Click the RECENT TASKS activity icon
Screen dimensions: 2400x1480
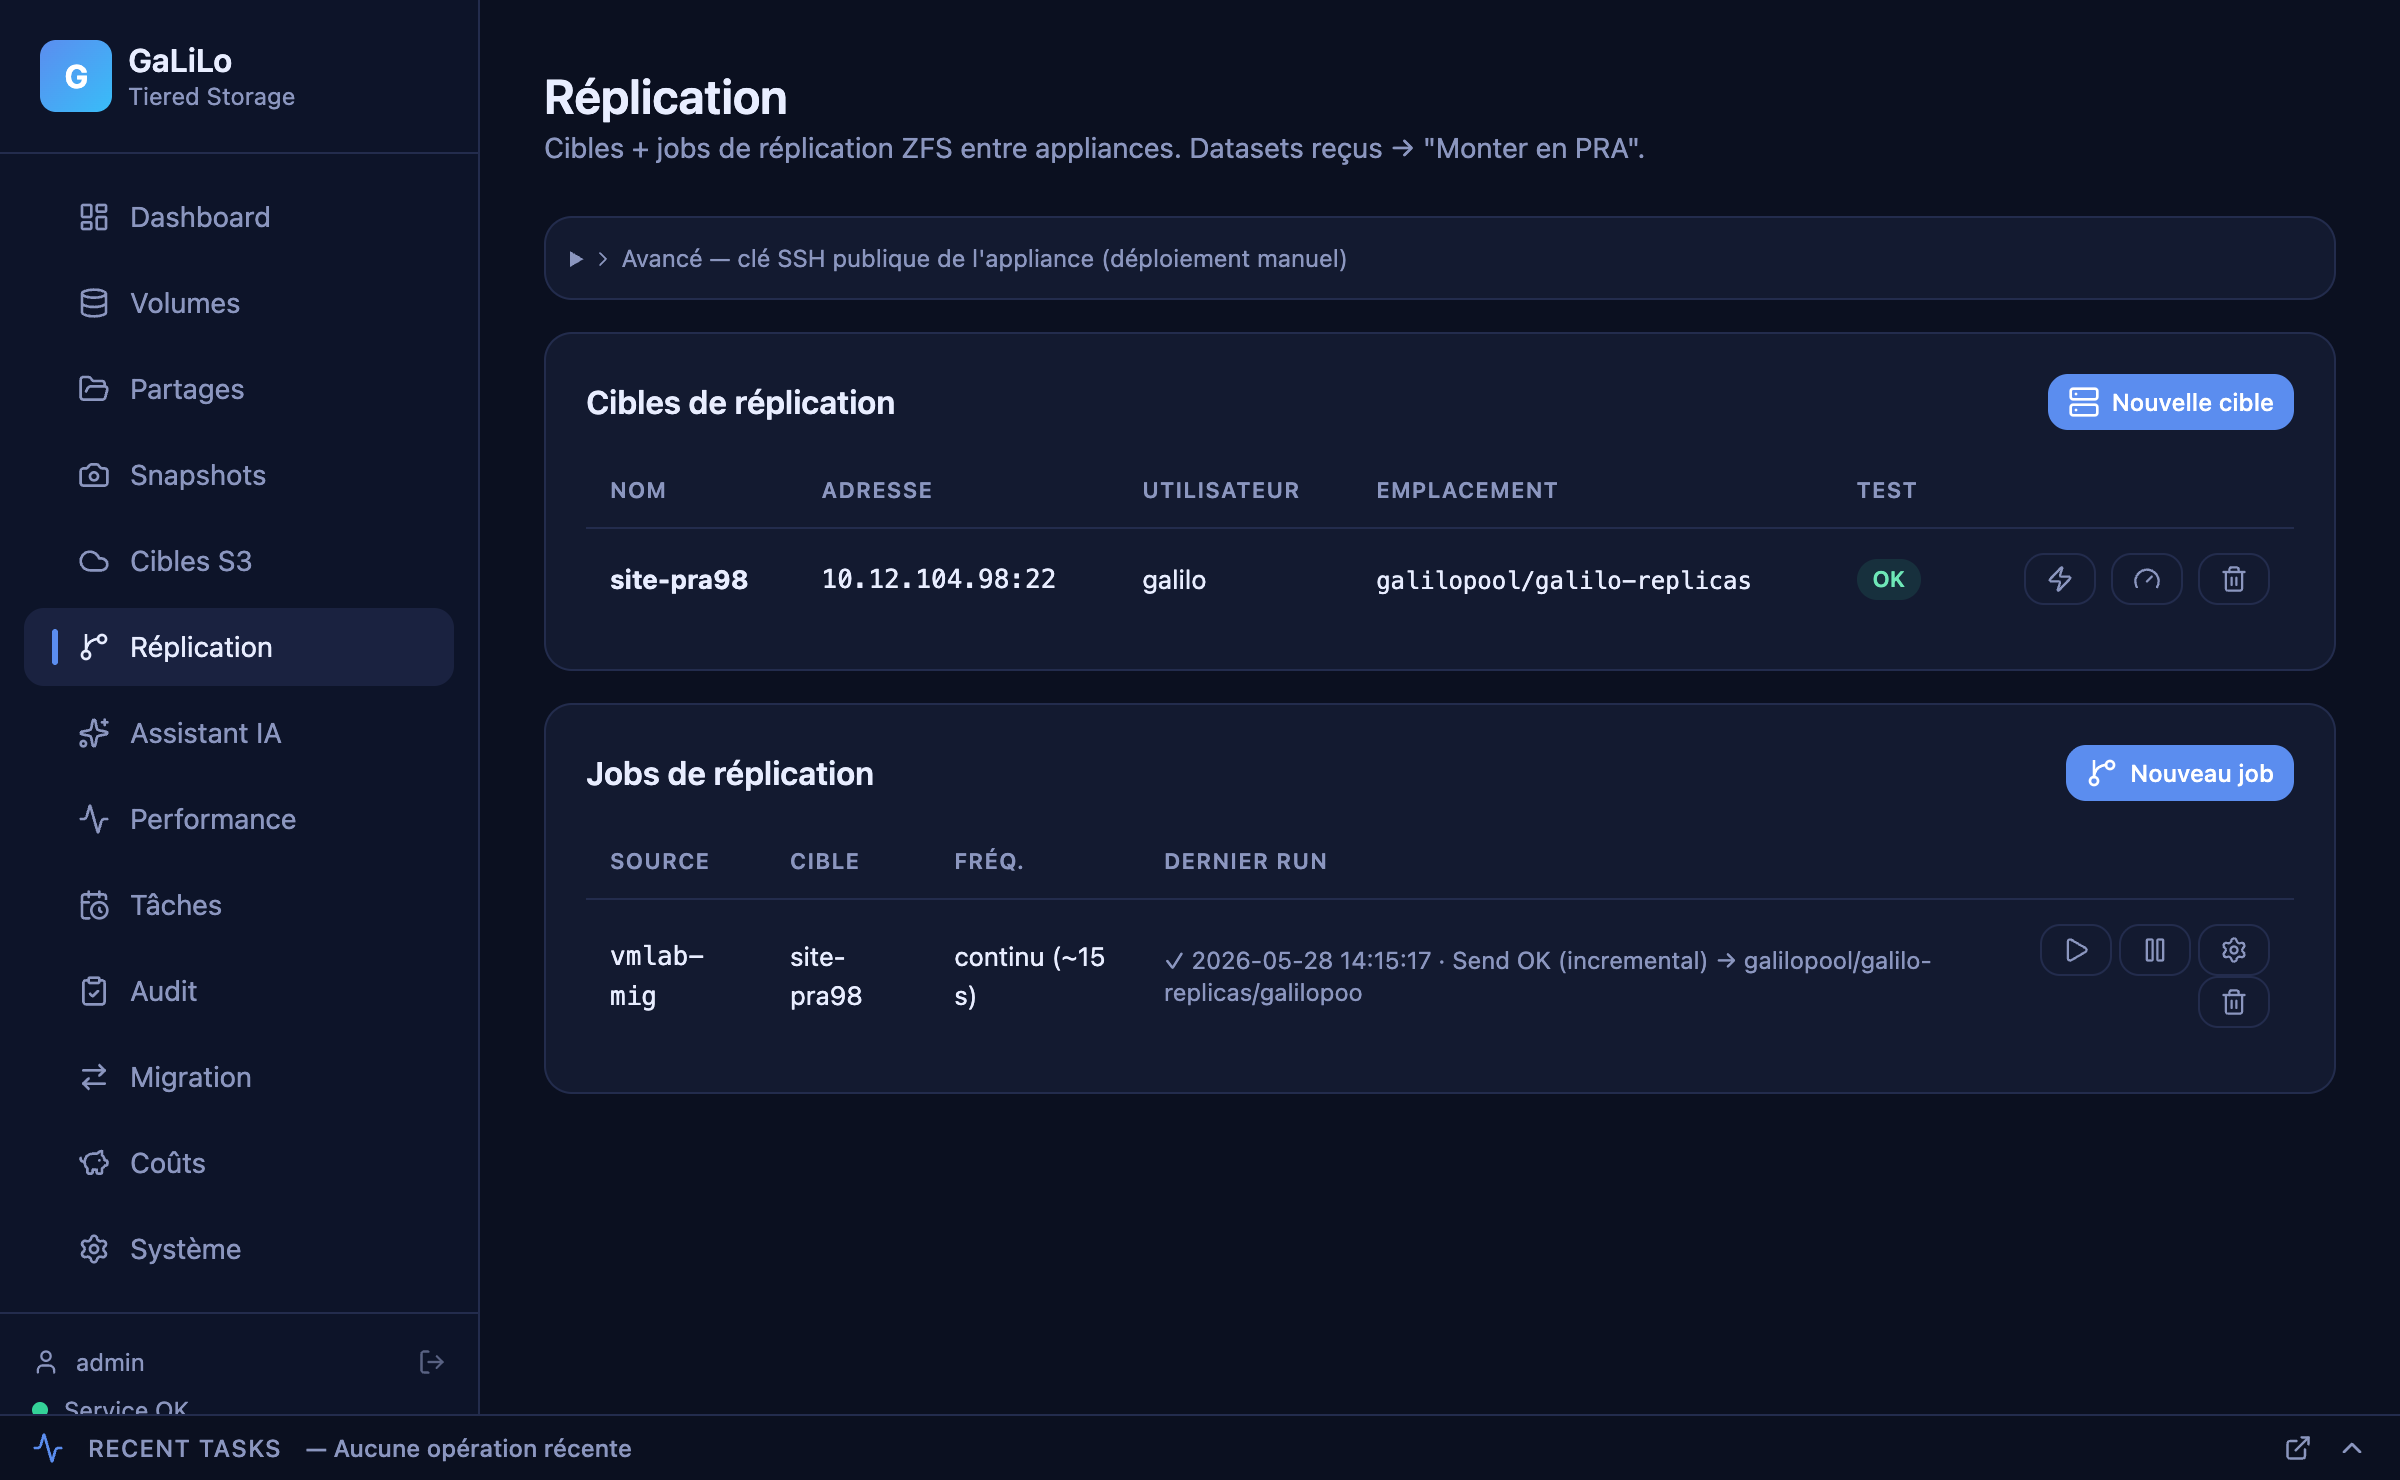tap(48, 1448)
